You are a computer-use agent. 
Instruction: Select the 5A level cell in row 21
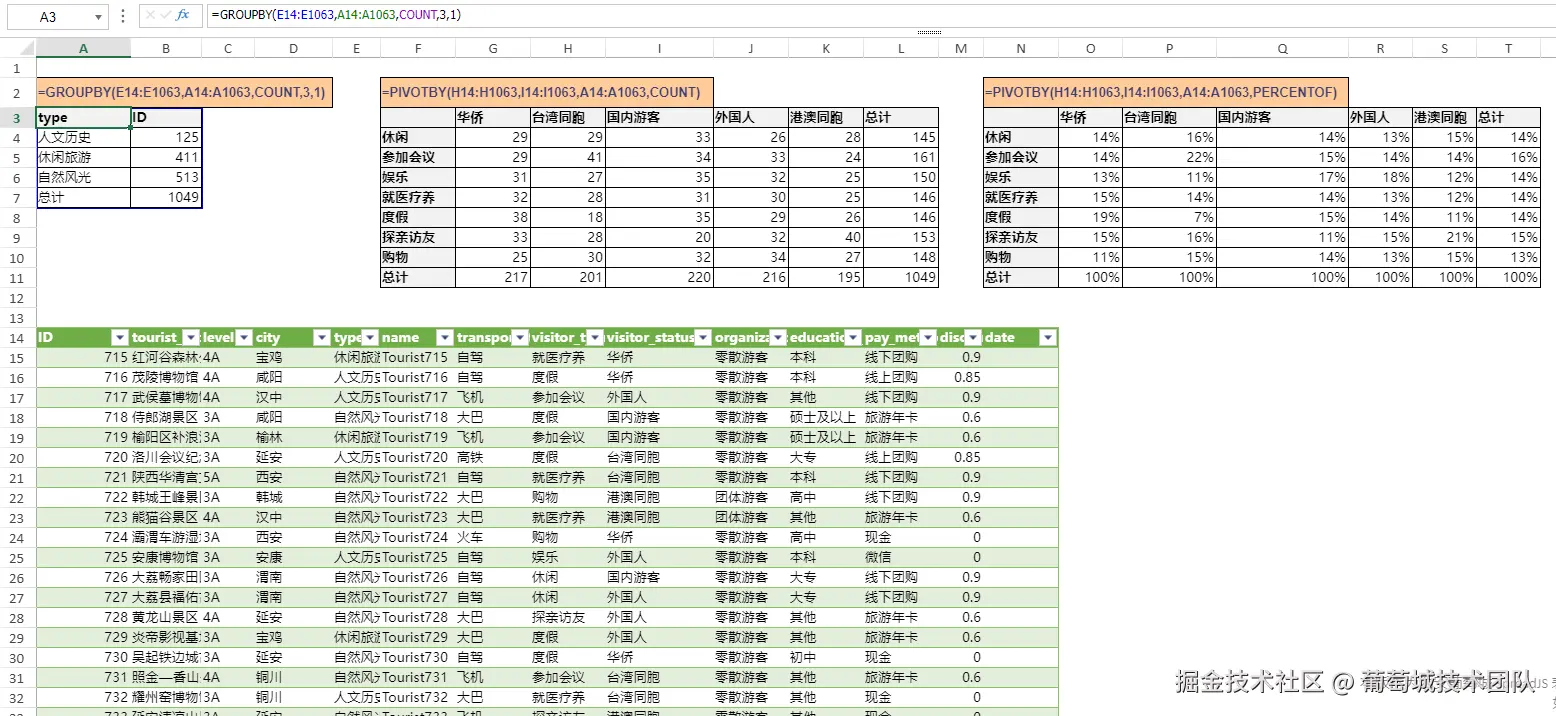point(227,478)
